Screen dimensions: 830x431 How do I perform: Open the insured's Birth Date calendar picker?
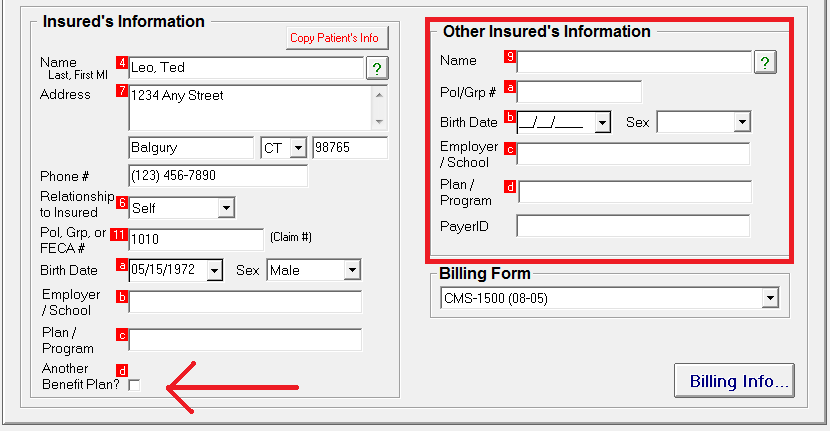coord(214,270)
